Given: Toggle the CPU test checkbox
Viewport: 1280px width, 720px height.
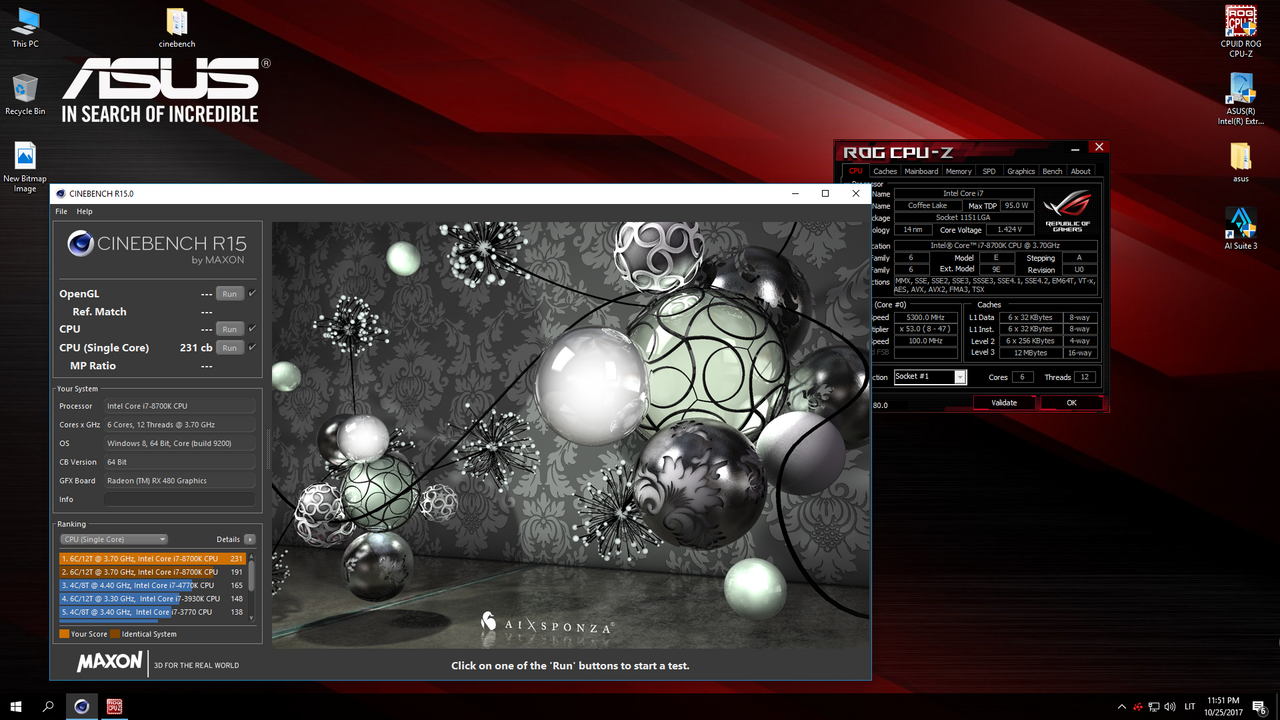Looking at the screenshot, I should coord(252,328).
